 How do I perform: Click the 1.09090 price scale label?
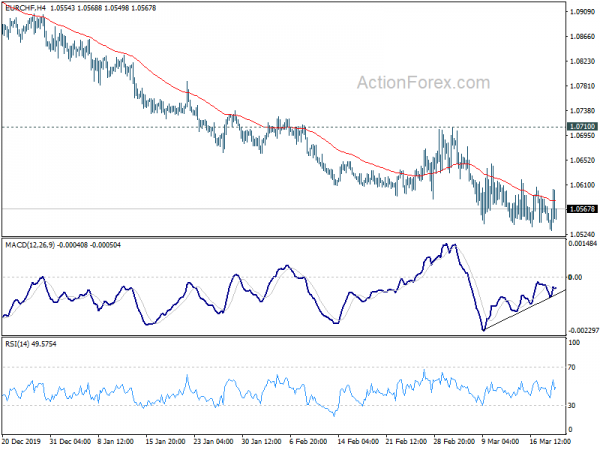click(x=583, y=12)
